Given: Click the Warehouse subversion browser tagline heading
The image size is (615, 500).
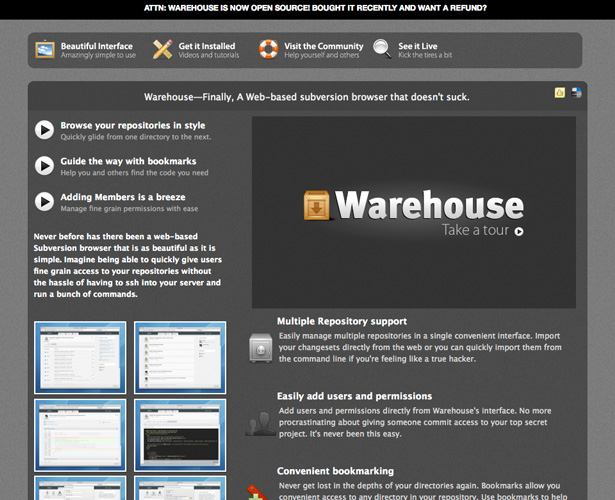Looking at the screenshot, I should [x=306, y=97].
